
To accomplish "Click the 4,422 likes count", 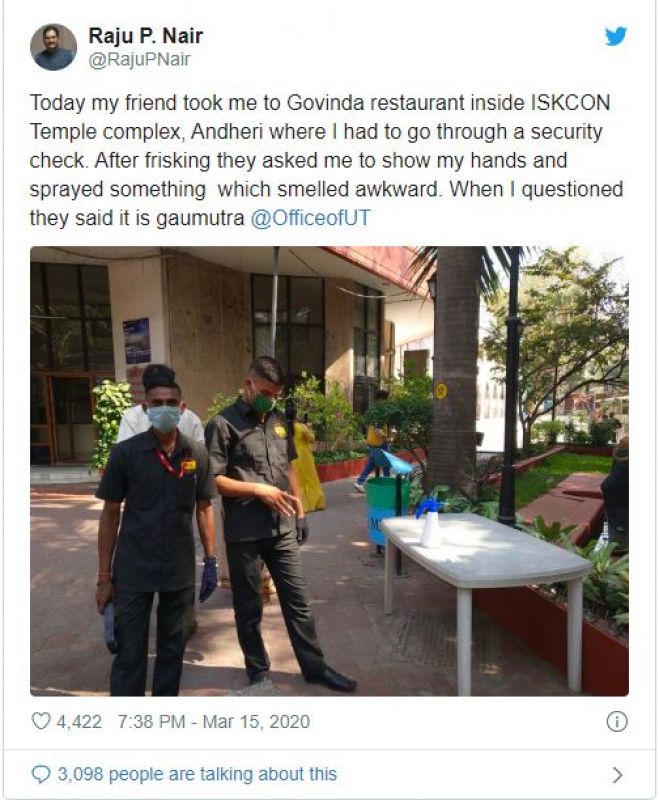I will point(79,722).
